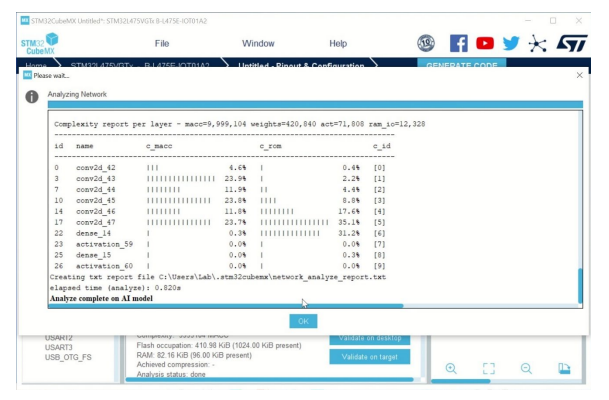Open the Twitter bird icon link

[x=511, y=43]
